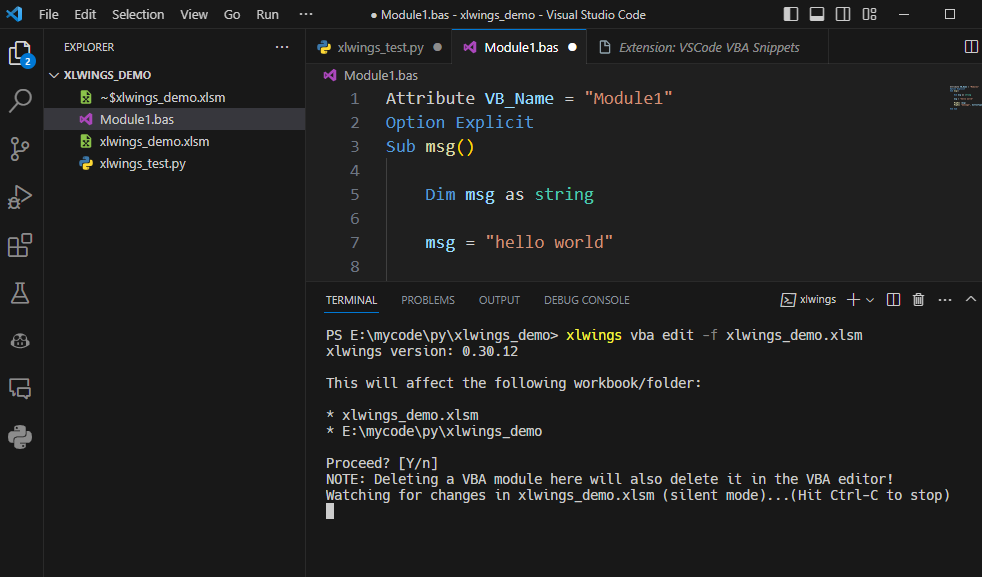Select the xlwings terminal instance label
This screenshot has width=982, height=577.
coord(809,300)
